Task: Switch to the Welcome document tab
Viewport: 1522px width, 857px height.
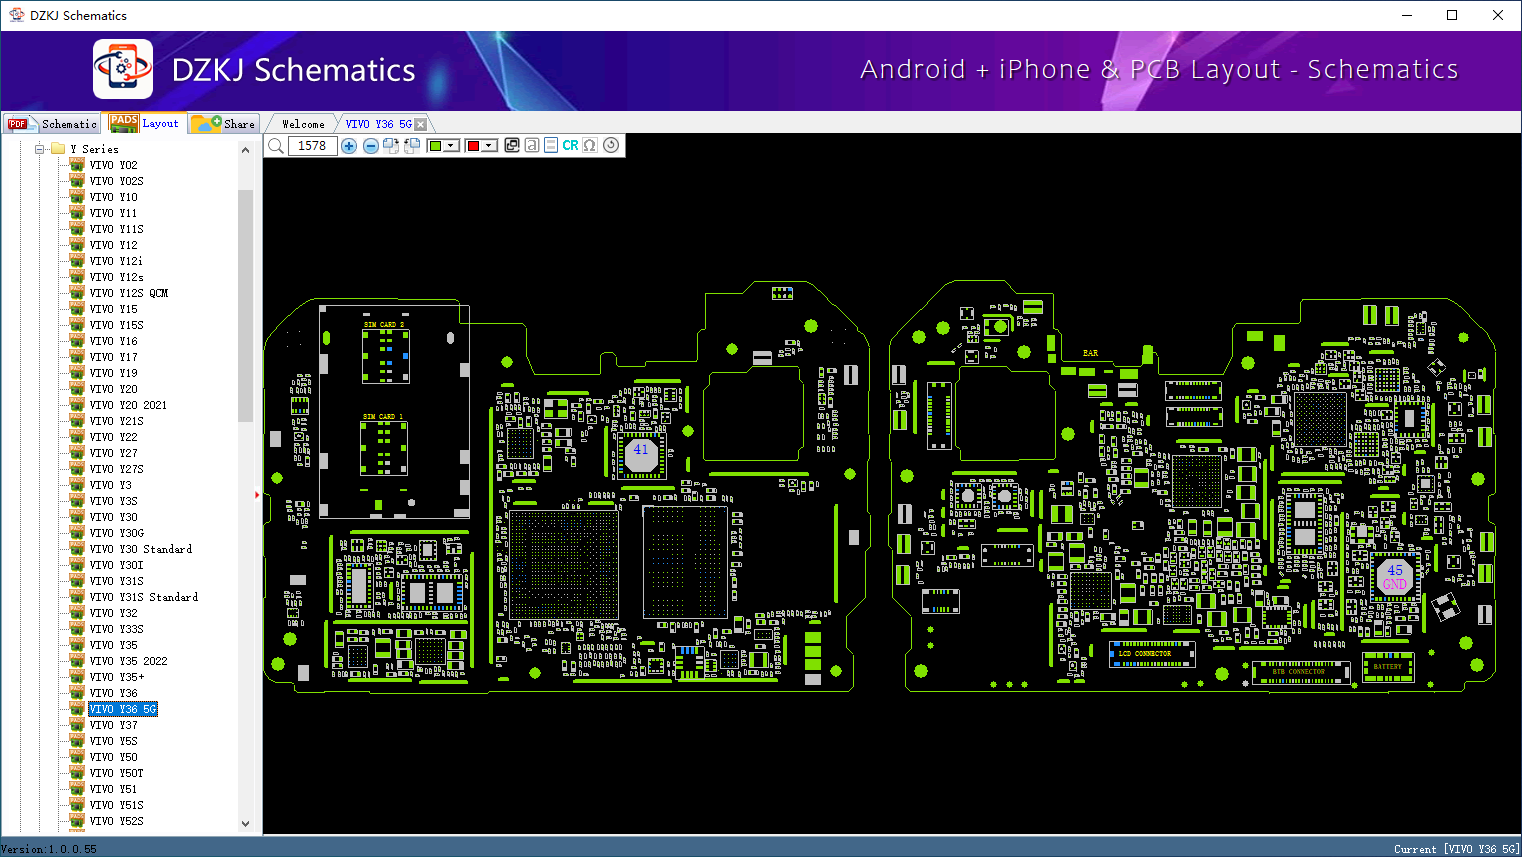Action: click(x=303, y=124)
